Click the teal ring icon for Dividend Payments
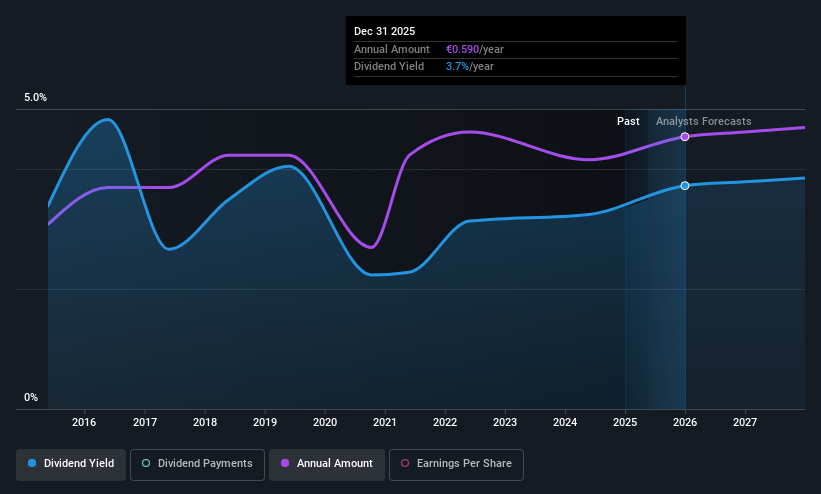Viewport: 821px width, 494px height. point(146,463)
